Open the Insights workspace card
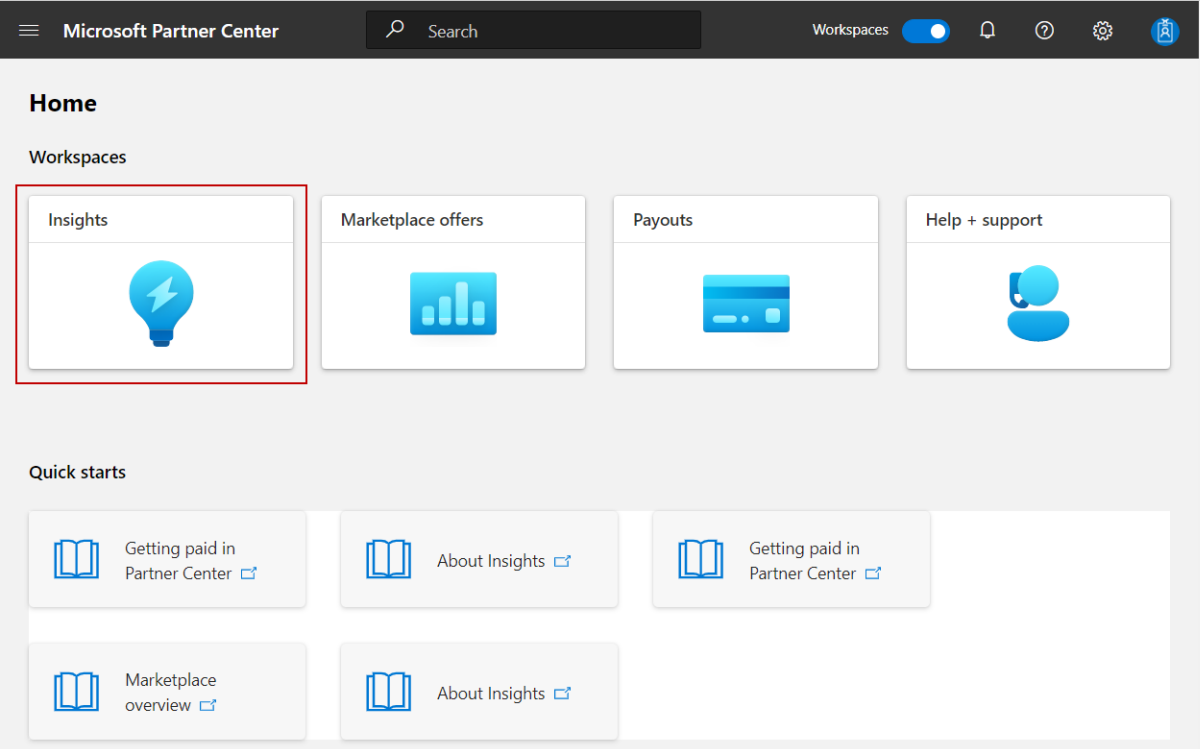 coord(160,283)
